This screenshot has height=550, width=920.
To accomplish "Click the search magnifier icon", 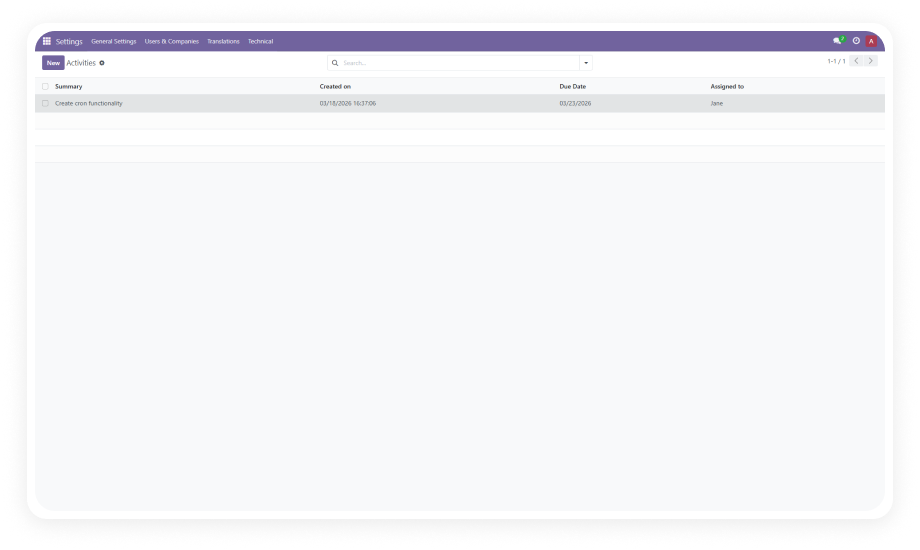I will point(335,63).
